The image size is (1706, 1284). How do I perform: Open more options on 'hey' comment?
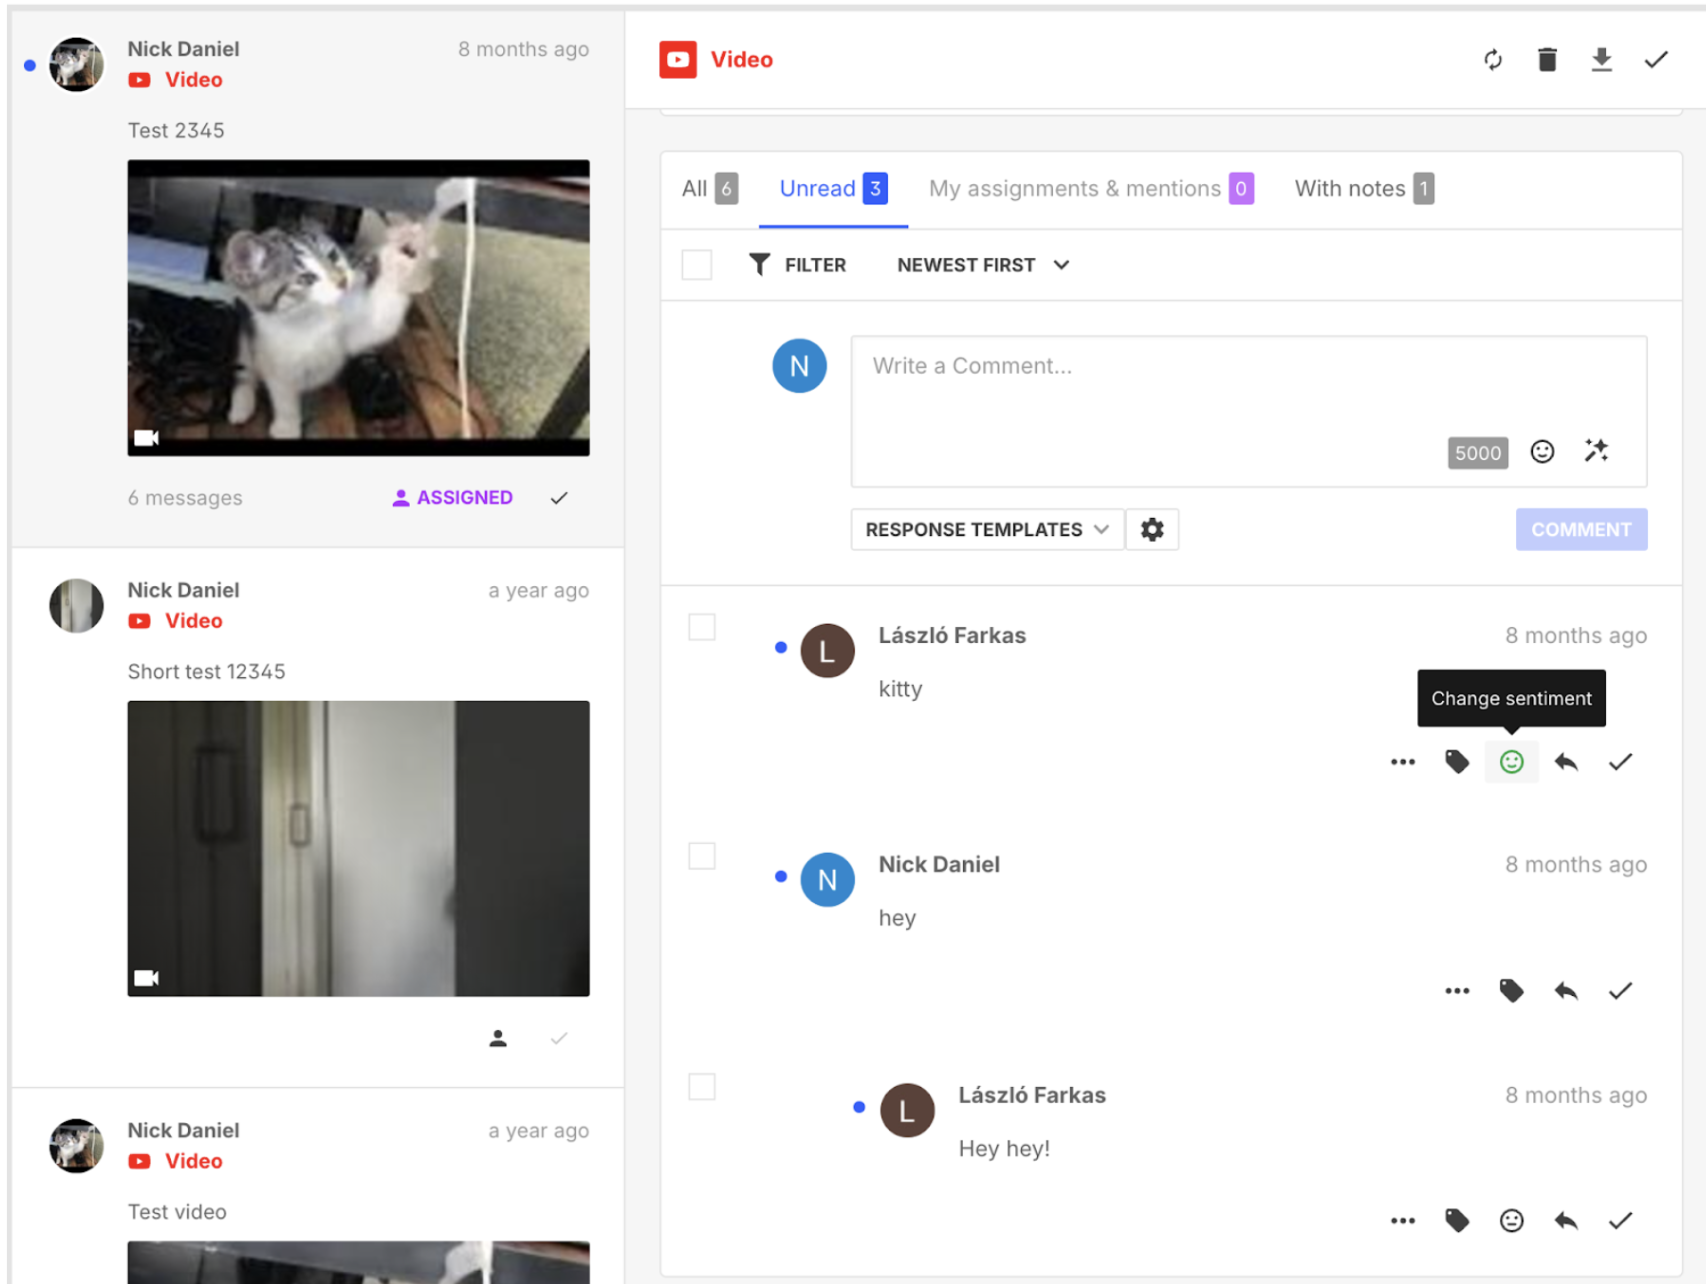[1457, 991]
